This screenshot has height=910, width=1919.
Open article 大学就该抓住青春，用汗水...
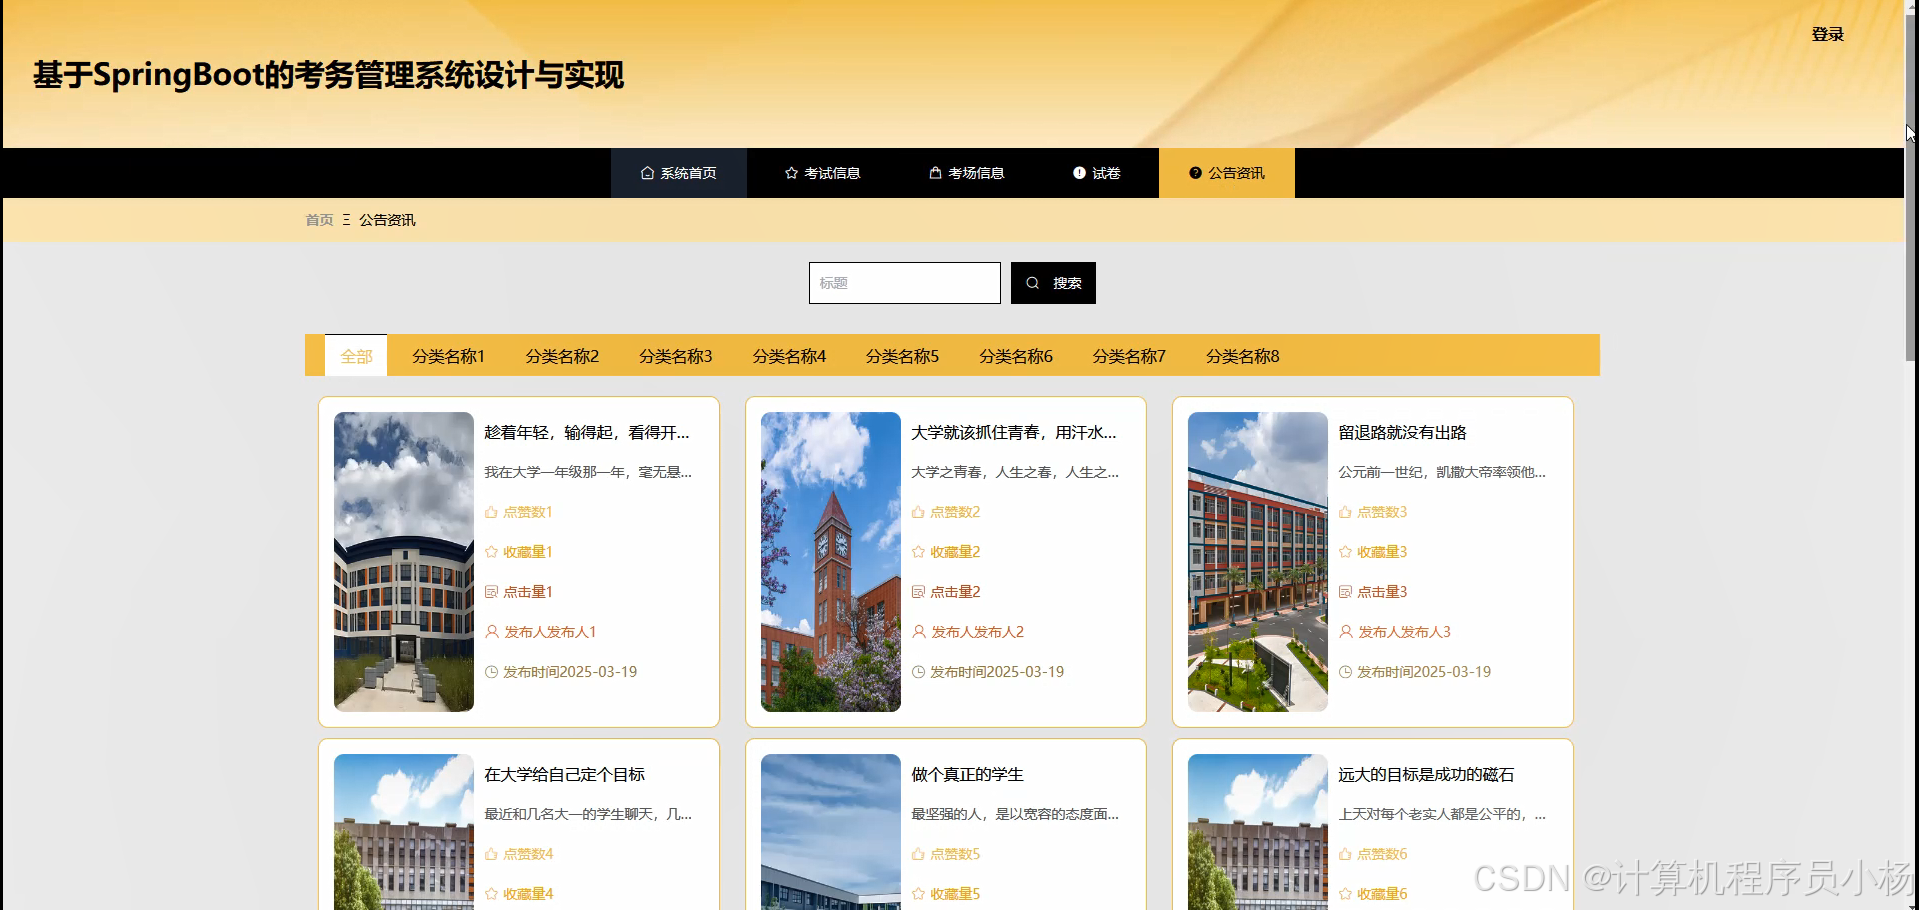tap(1013, 432)
